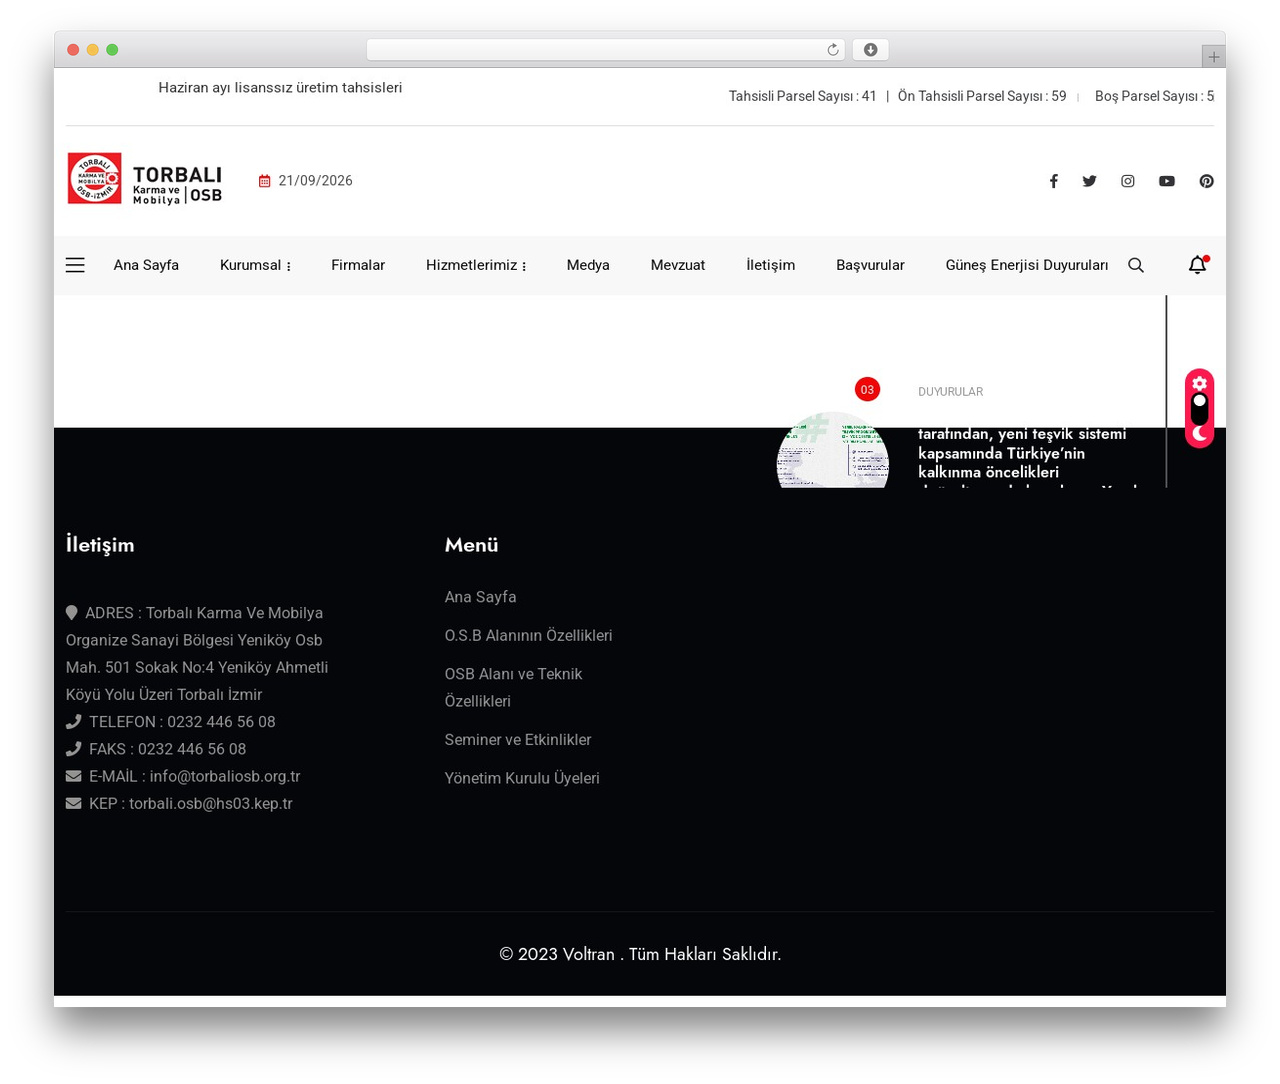Expand the Hizmetlerimiz dropdown menu
Image resolution: width=1280 pixels, height=1084 pixels.
pos(476,265)
